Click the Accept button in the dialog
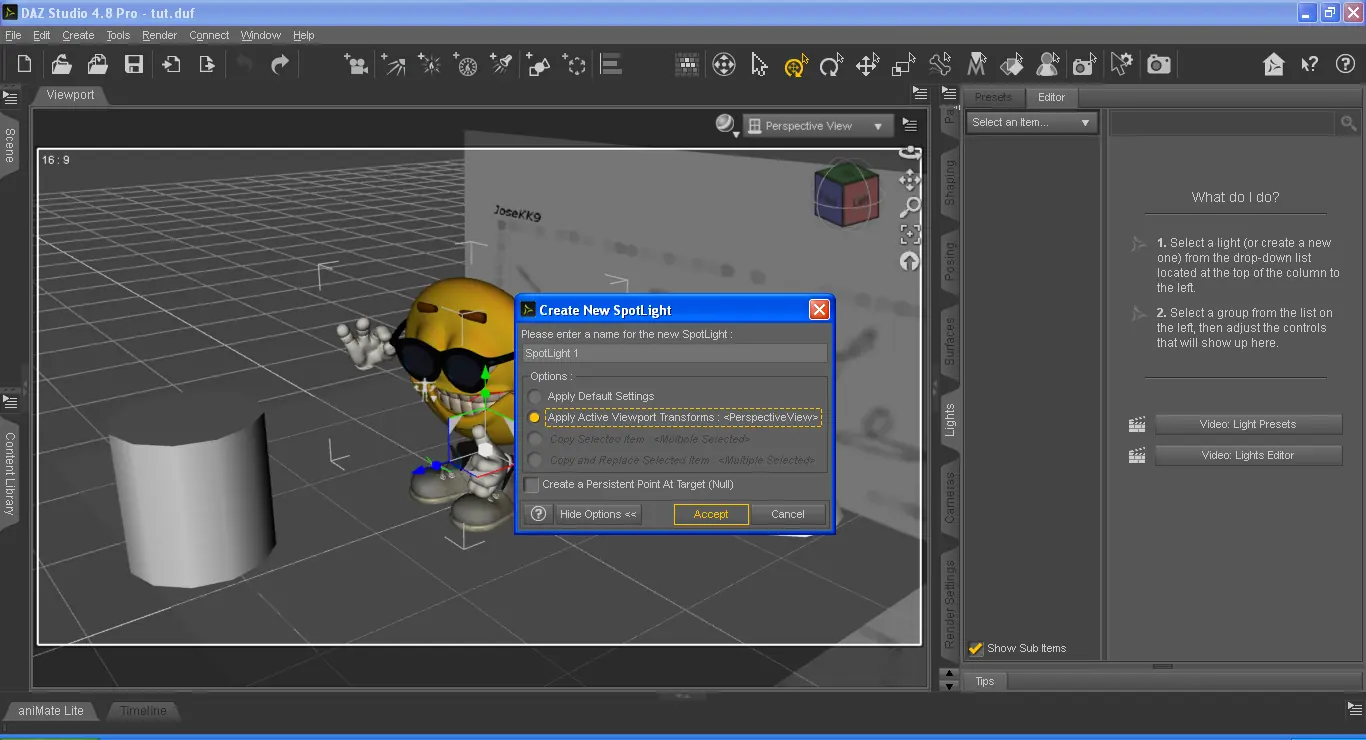 click(x=711, y=514)
